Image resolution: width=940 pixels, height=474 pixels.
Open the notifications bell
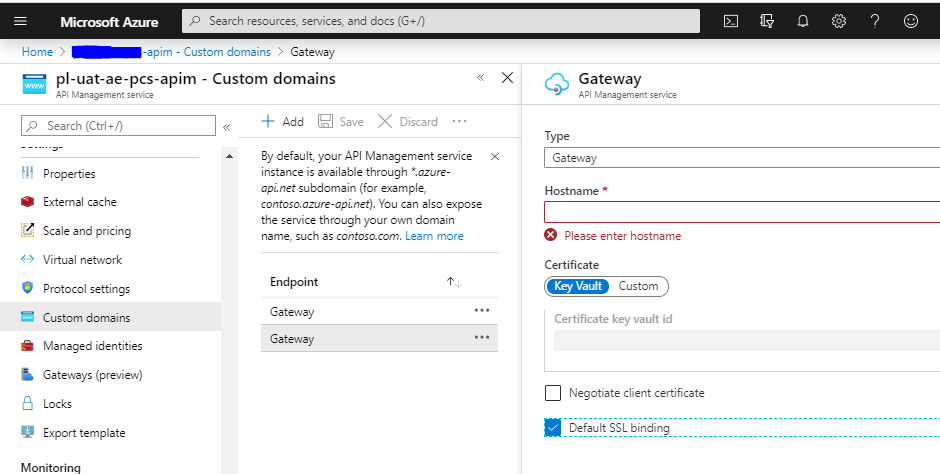click(803, 21)
